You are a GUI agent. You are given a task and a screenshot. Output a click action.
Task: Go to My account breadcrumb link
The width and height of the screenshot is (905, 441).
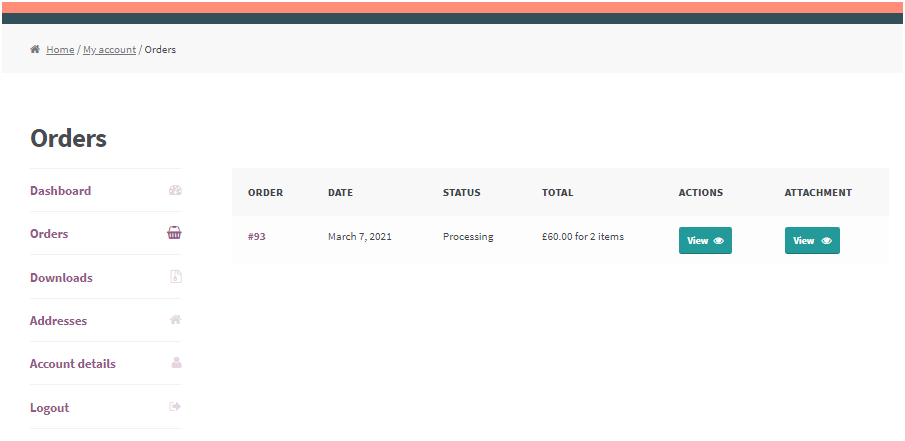[110, 50]
